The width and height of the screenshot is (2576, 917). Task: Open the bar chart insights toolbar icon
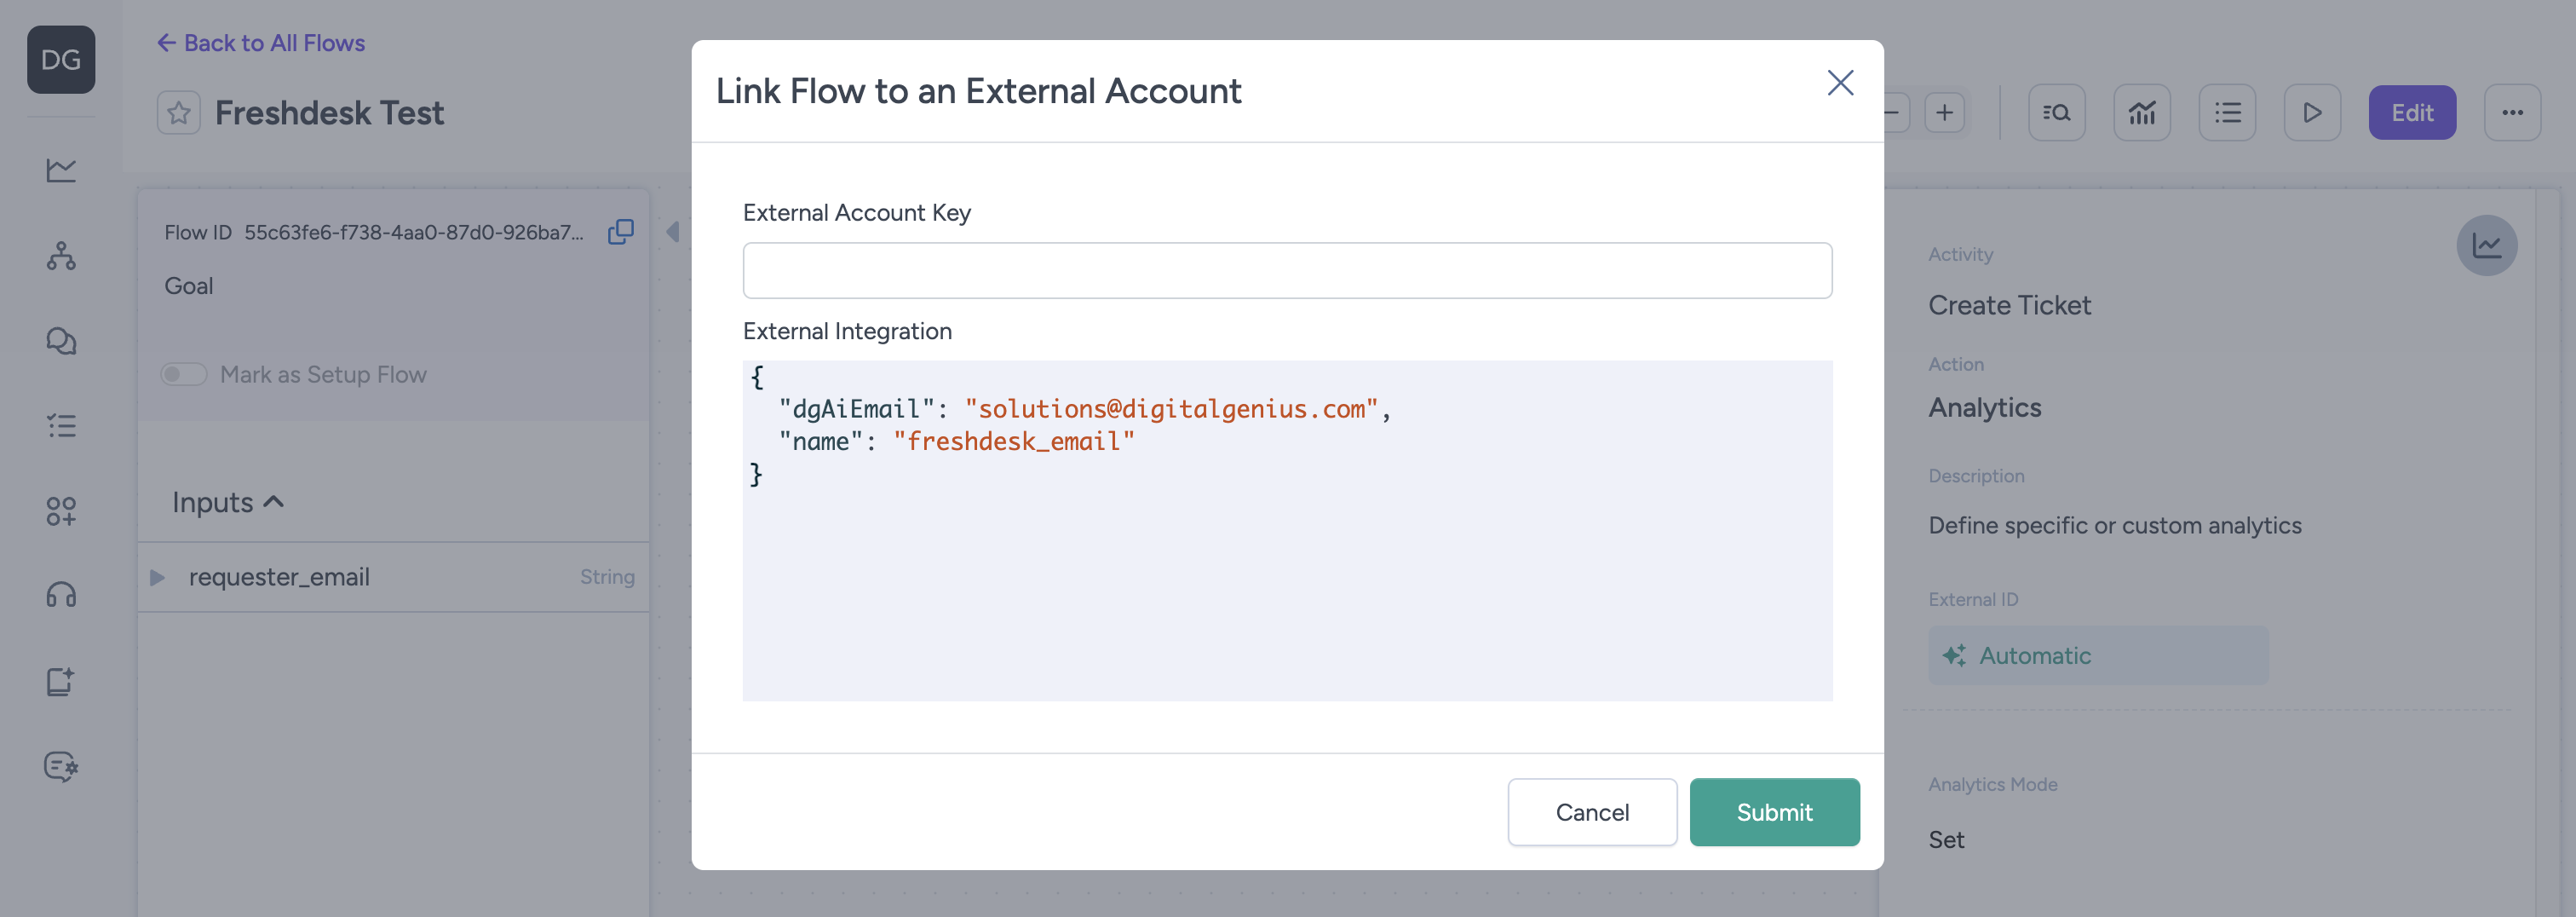click(x=2141, y=113)
